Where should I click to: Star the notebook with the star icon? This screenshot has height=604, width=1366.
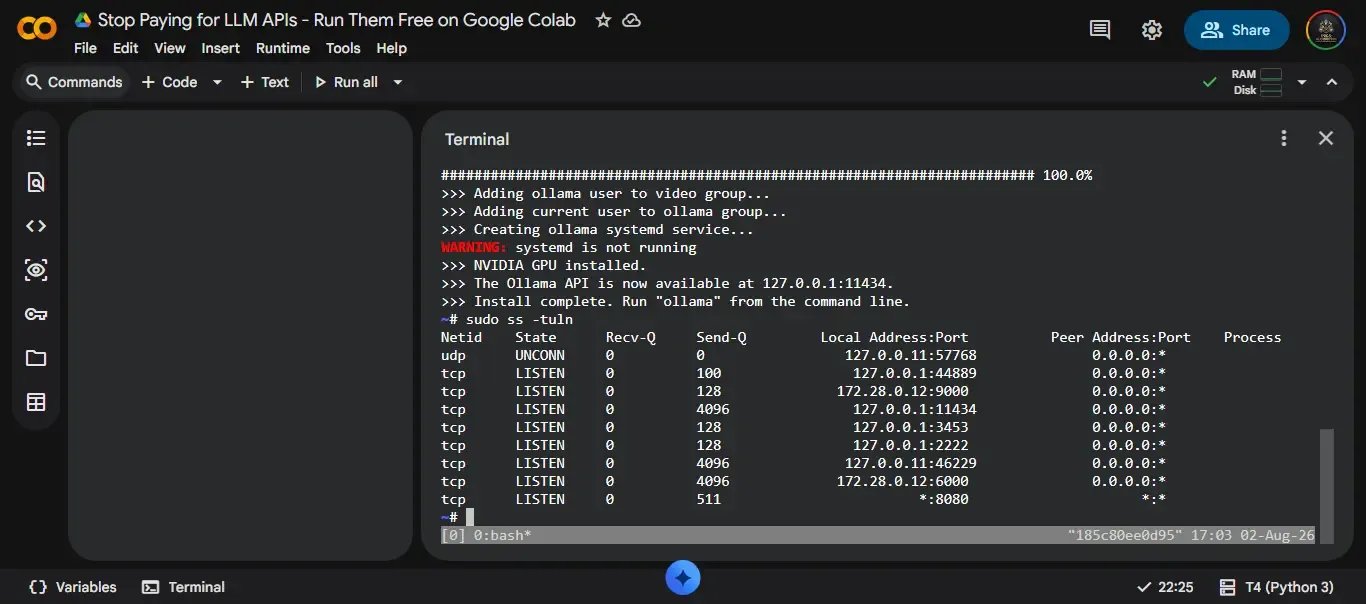(x=603, y=20)
